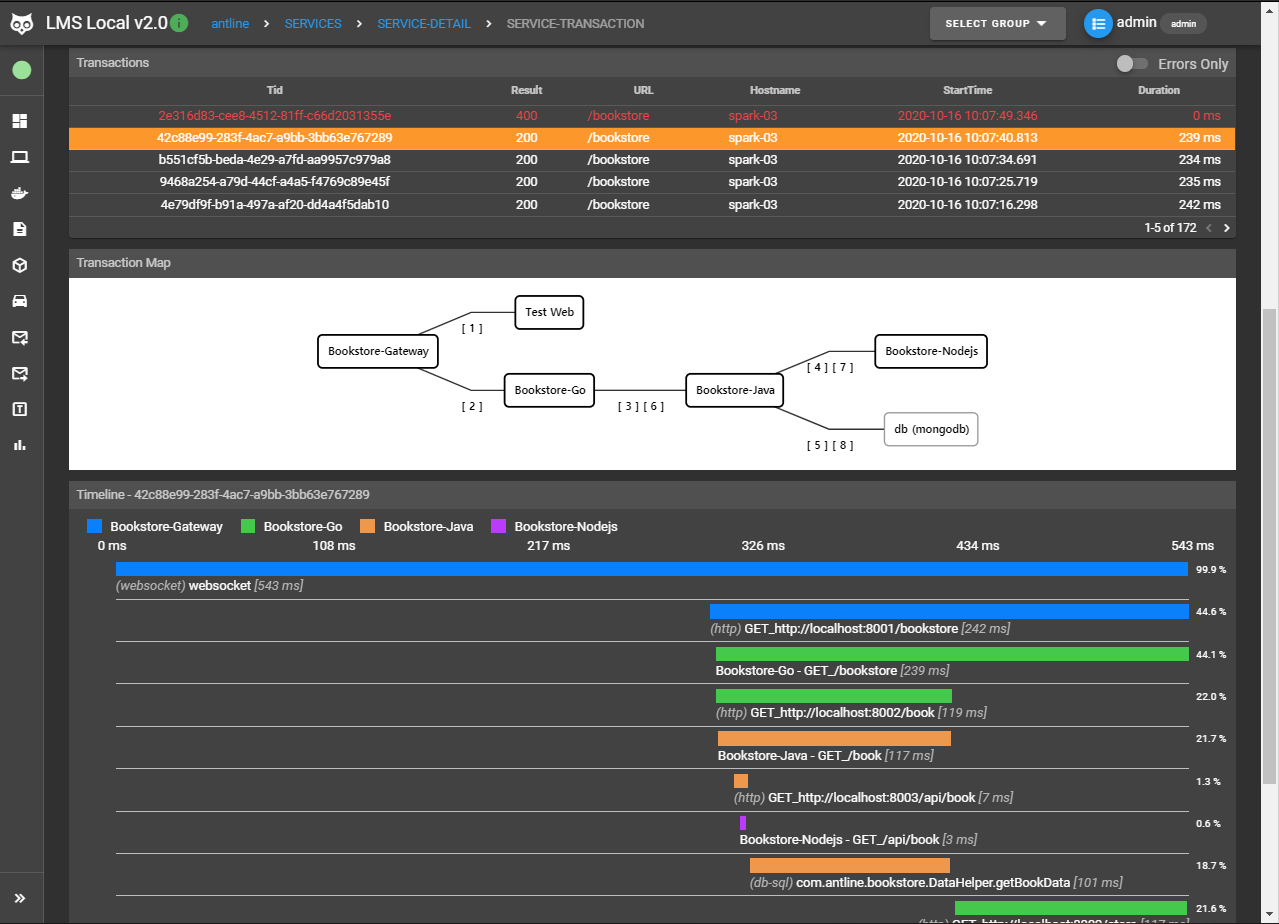Click the laptop hosts icon in sidebar
Image resolution: width=1279 pixels, height=924 pixels.
tap(20, 157)
